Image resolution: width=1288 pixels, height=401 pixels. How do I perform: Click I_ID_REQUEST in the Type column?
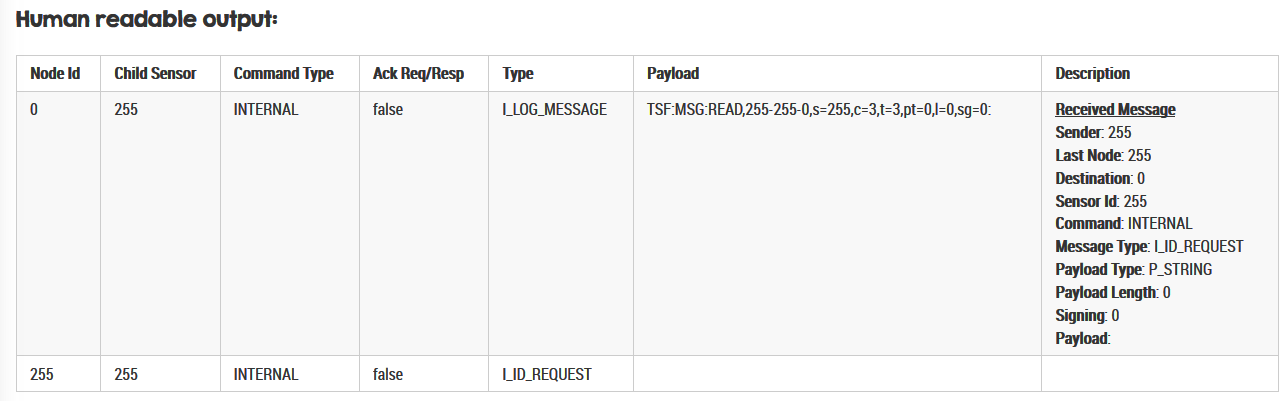coord(546,375)
